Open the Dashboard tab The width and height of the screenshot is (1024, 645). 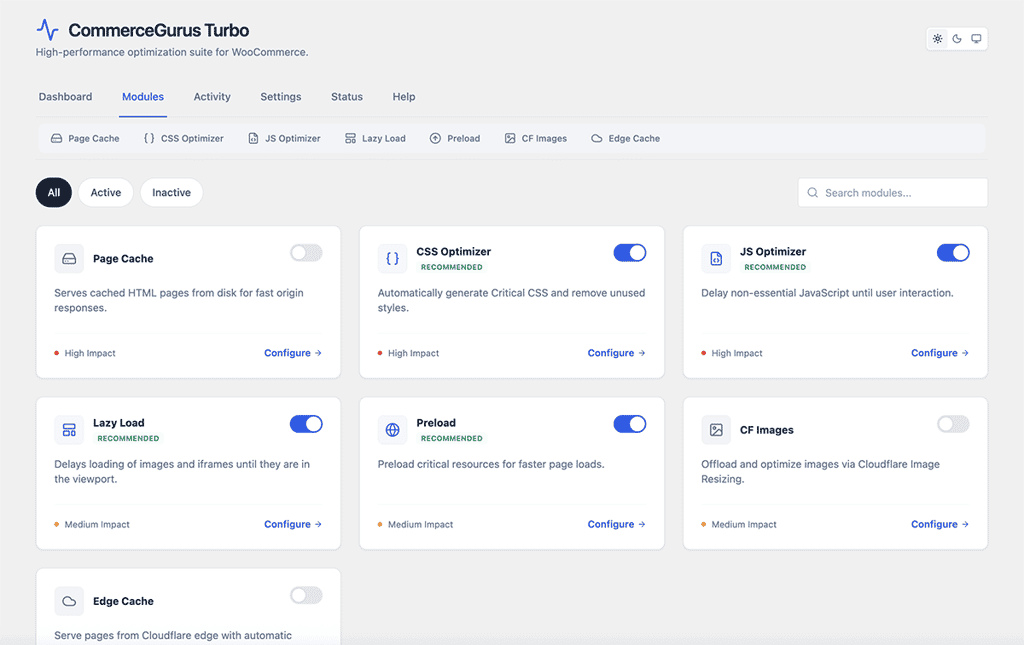pyautogui.click(x=65, y=97)
